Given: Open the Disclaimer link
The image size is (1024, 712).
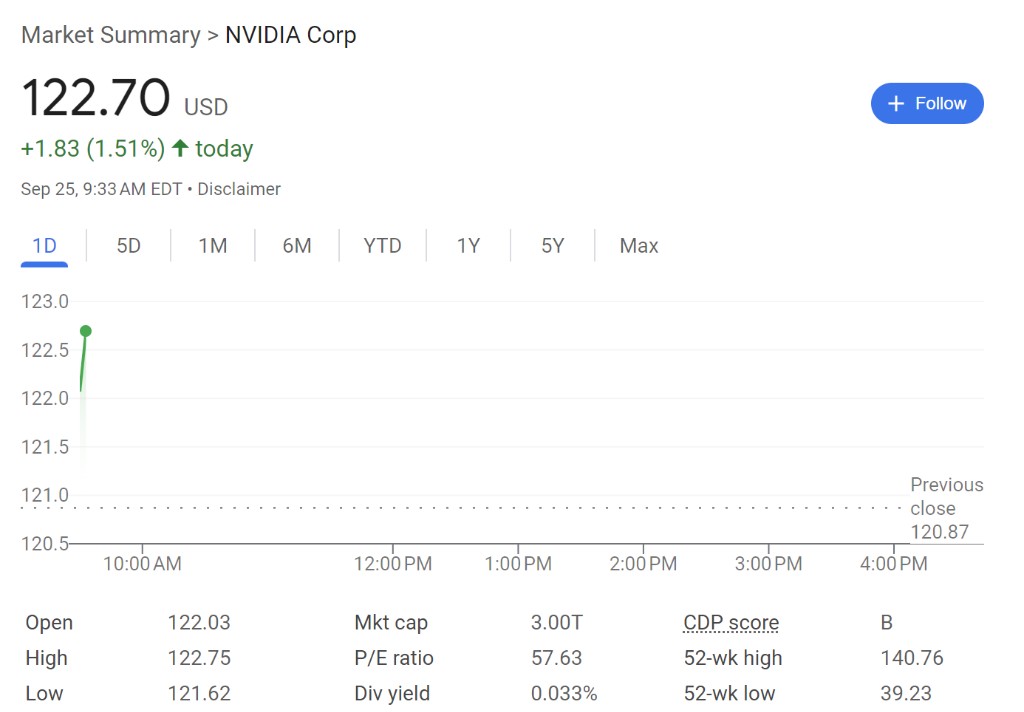Looking at the screenshot, I should pyautogui.click(x=239, y=189).
